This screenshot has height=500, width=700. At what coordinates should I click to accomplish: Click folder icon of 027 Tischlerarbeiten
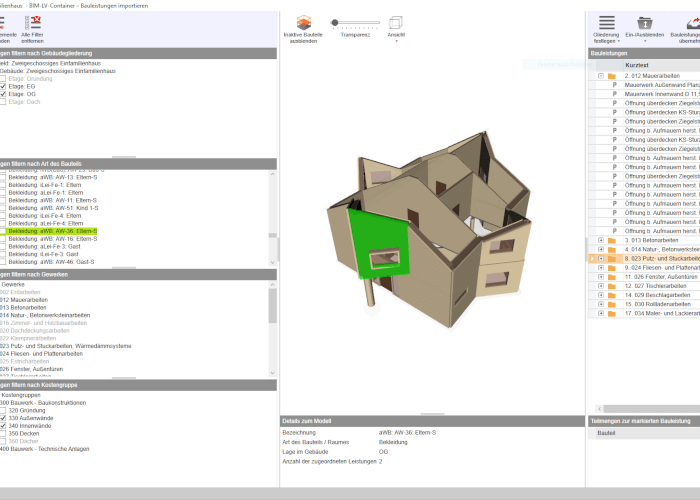(x=612, y=286)
